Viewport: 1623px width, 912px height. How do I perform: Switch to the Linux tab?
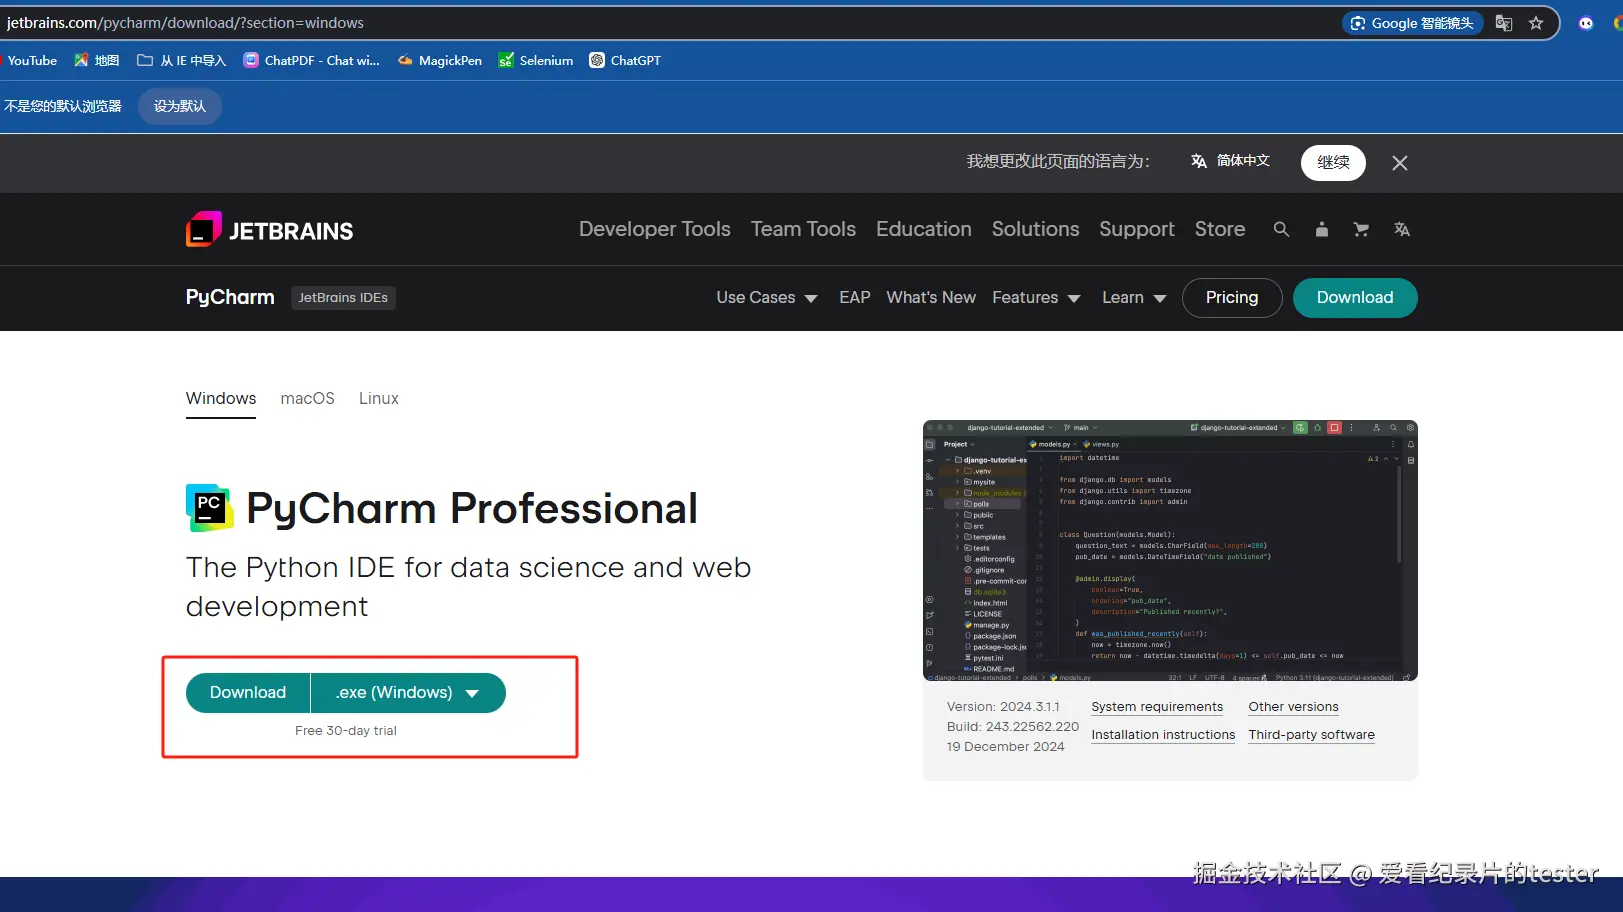(x=379, y=399)
